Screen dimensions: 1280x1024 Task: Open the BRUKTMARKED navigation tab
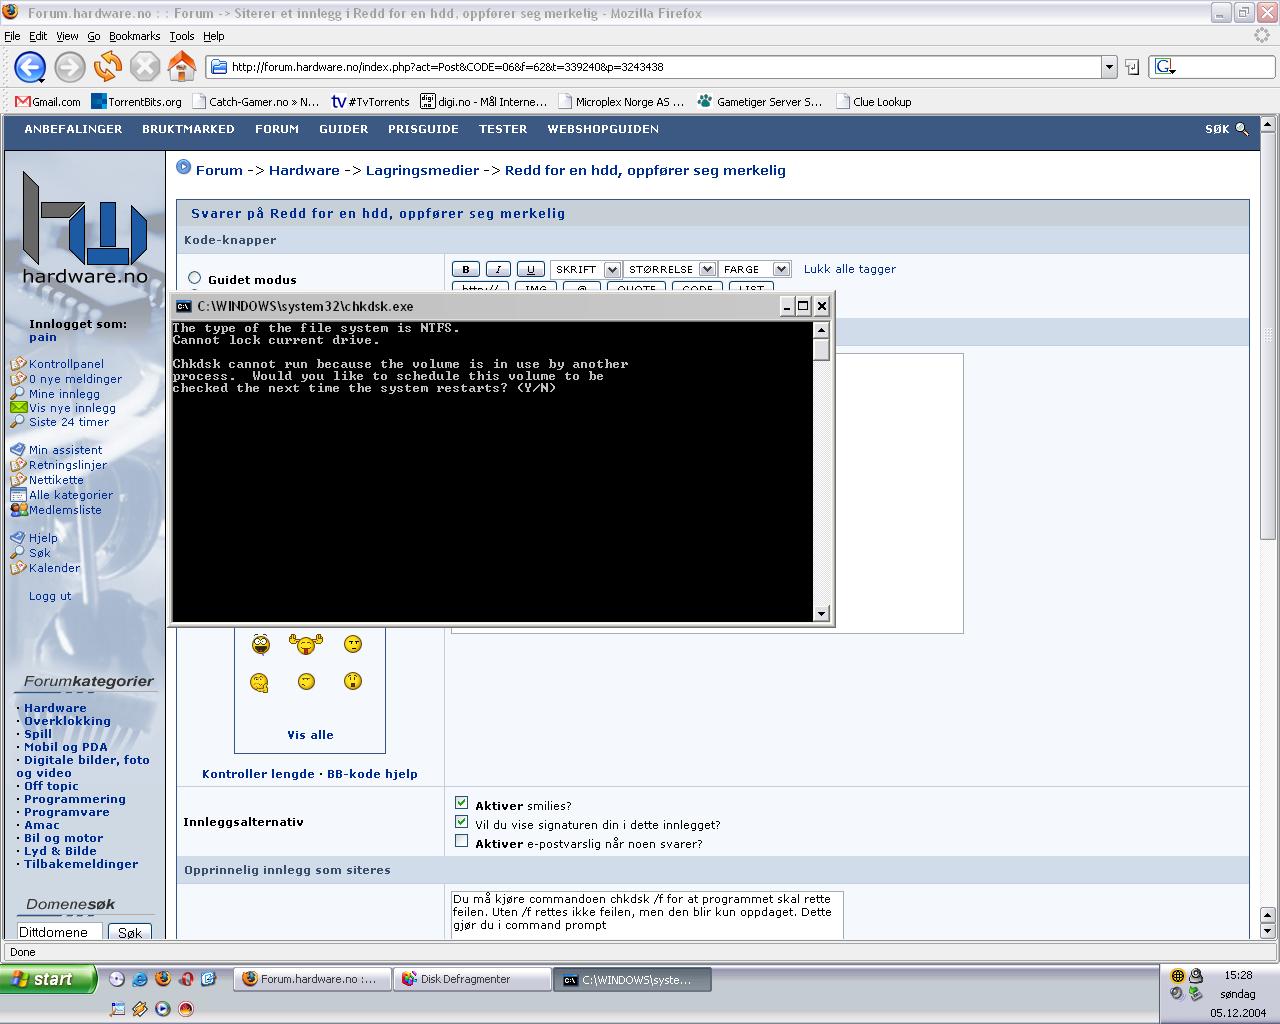coord(188,129)
